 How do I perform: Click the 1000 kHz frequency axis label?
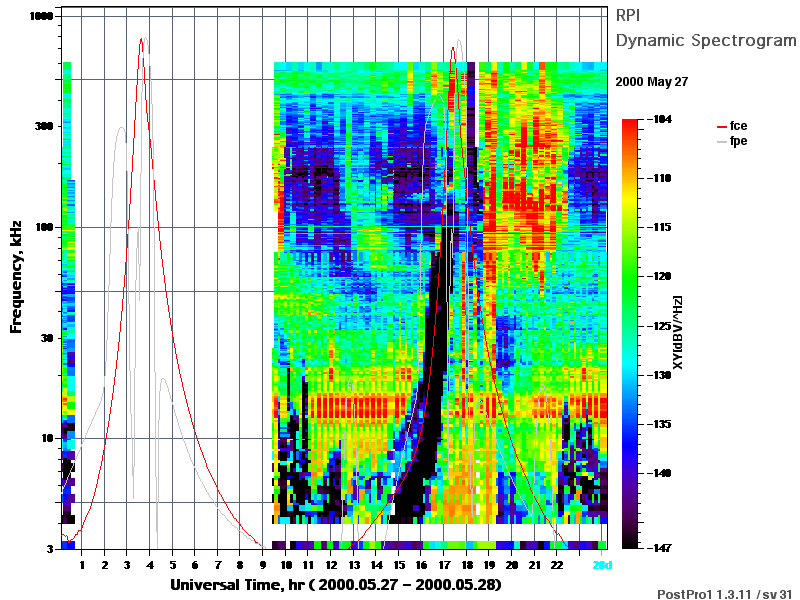coord(41,16)
